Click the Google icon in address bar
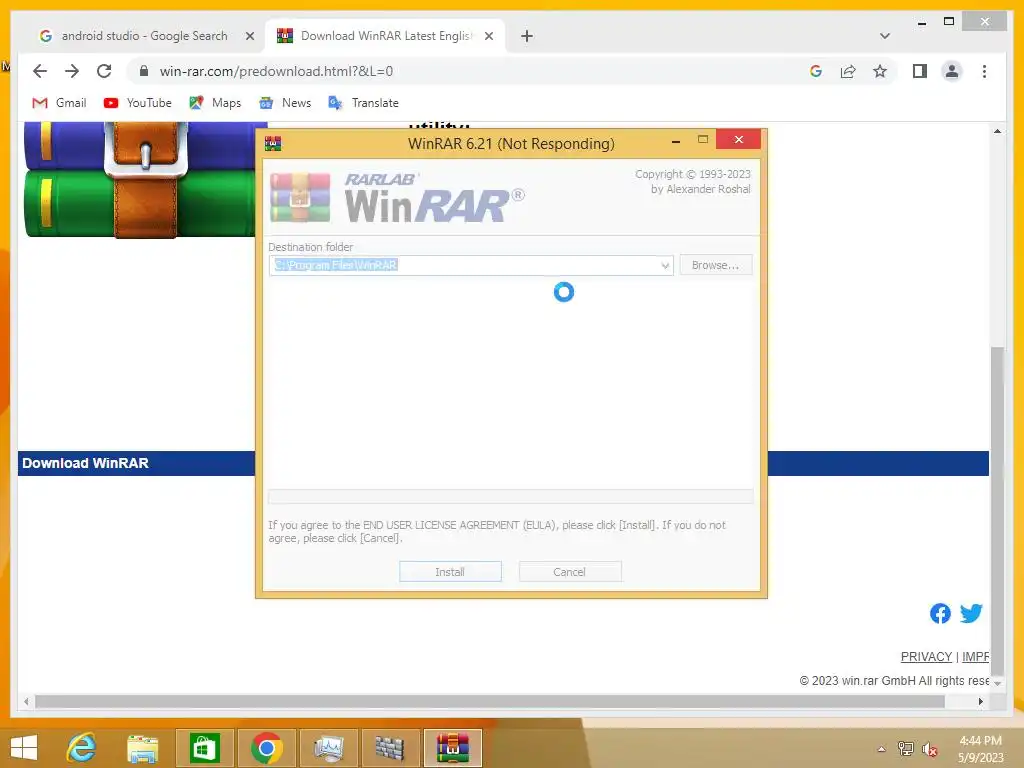1024x768 pixels. point(816,71)
